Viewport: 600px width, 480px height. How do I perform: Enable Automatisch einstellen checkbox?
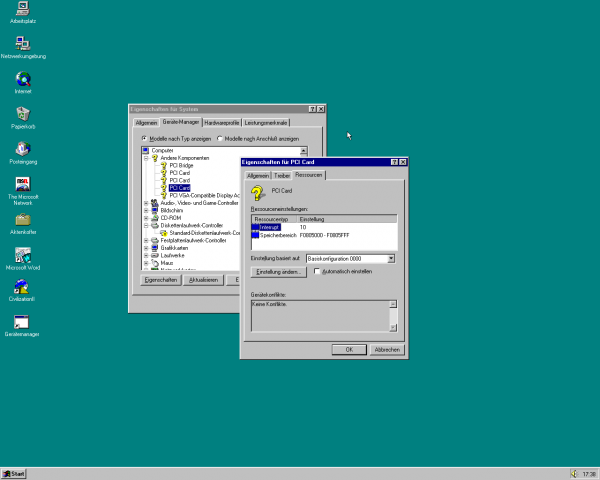tap(317, 271)
